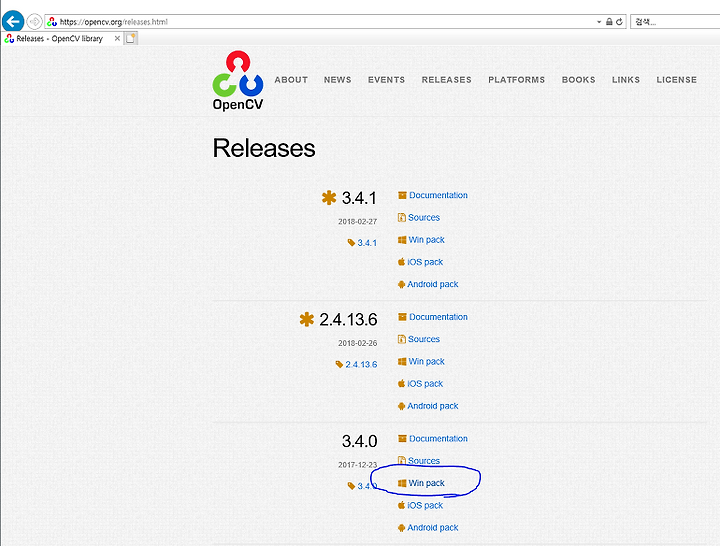Image resolution: width=720 pixels, height=546 pixels.
Task: Click the Windows icon for 3.4.1 Win pack
Action: coord(402,240)
